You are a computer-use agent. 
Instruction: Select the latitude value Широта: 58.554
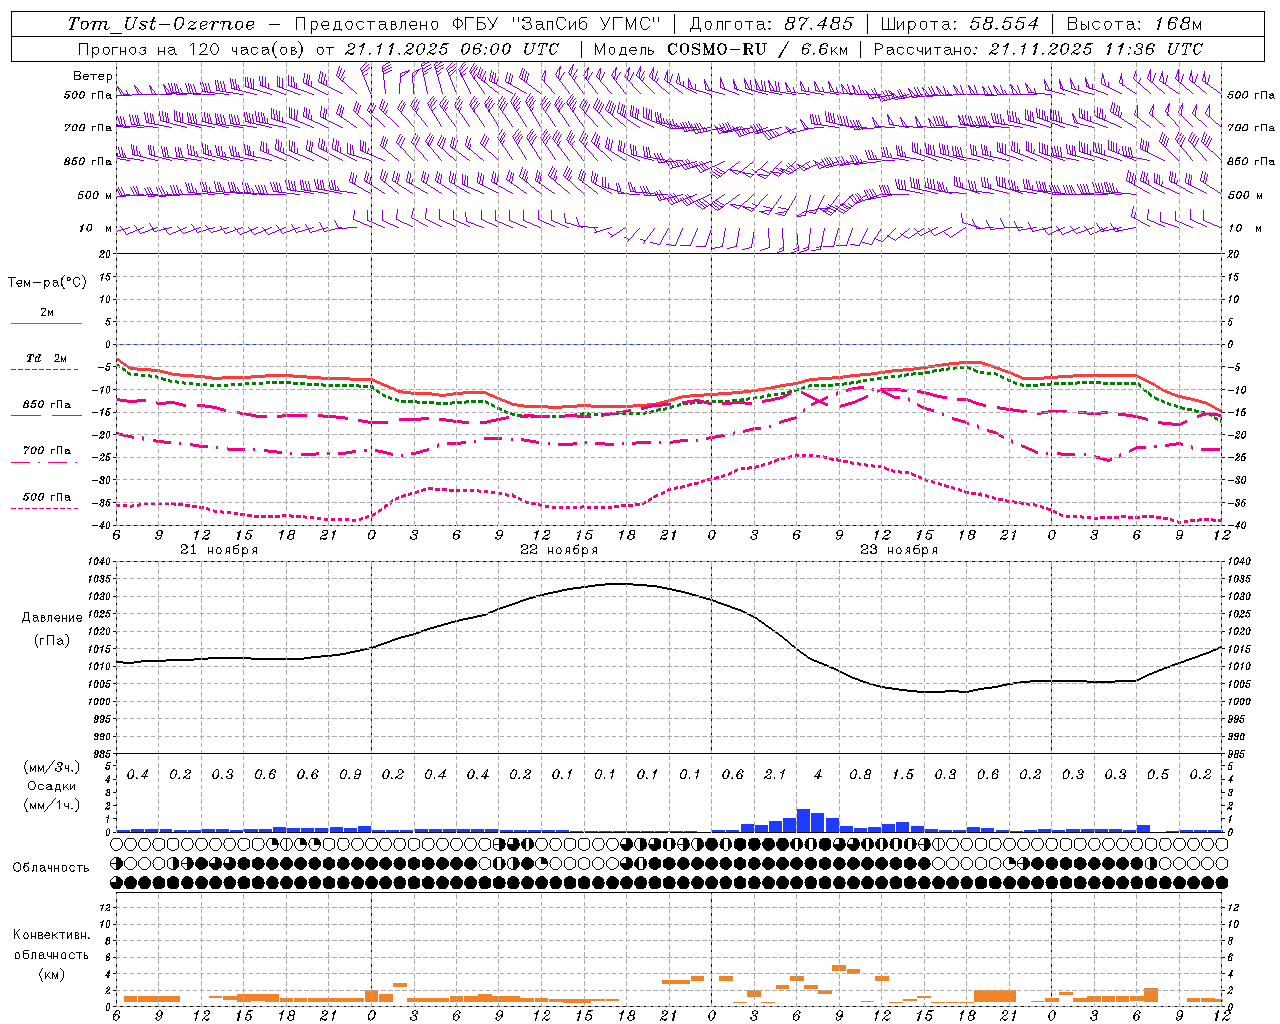pos(960,24)
